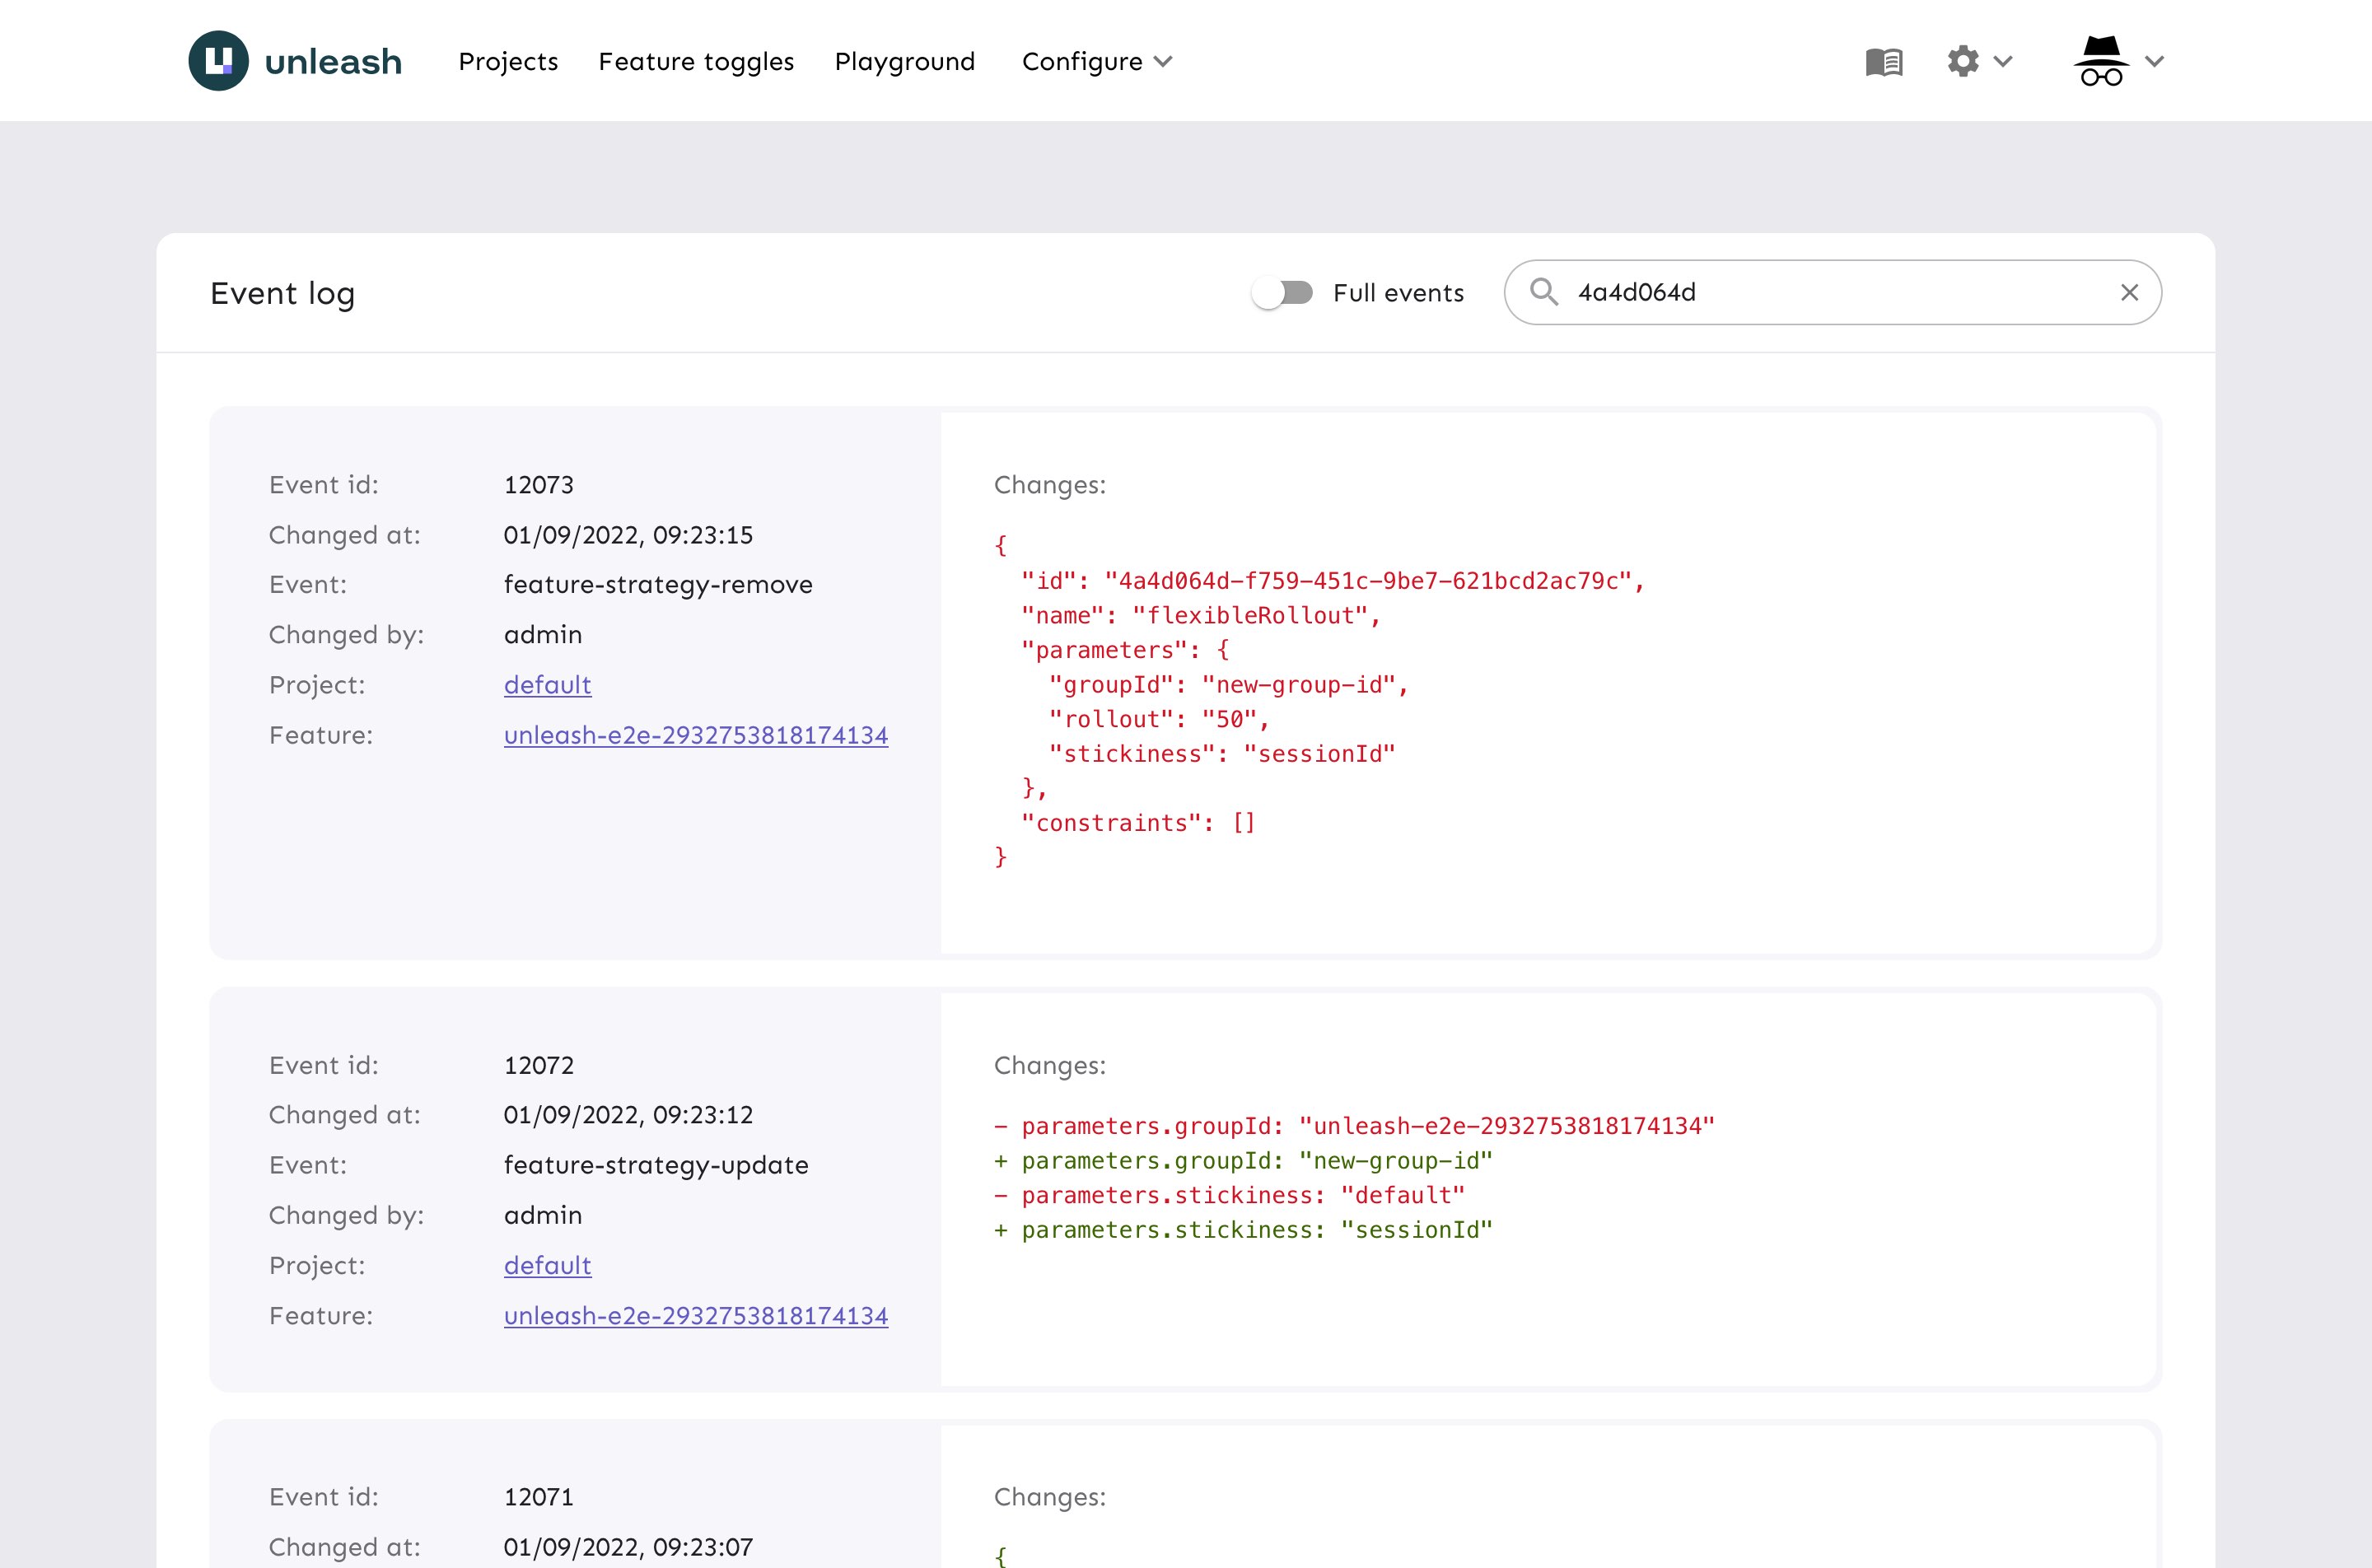Click the Full events label

(1398, 293)
